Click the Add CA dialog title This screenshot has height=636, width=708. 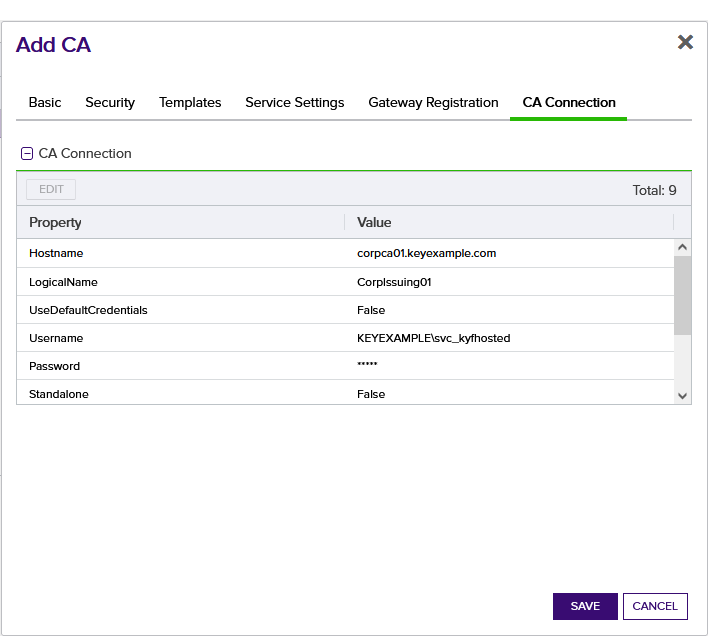(x=53, y=45)
